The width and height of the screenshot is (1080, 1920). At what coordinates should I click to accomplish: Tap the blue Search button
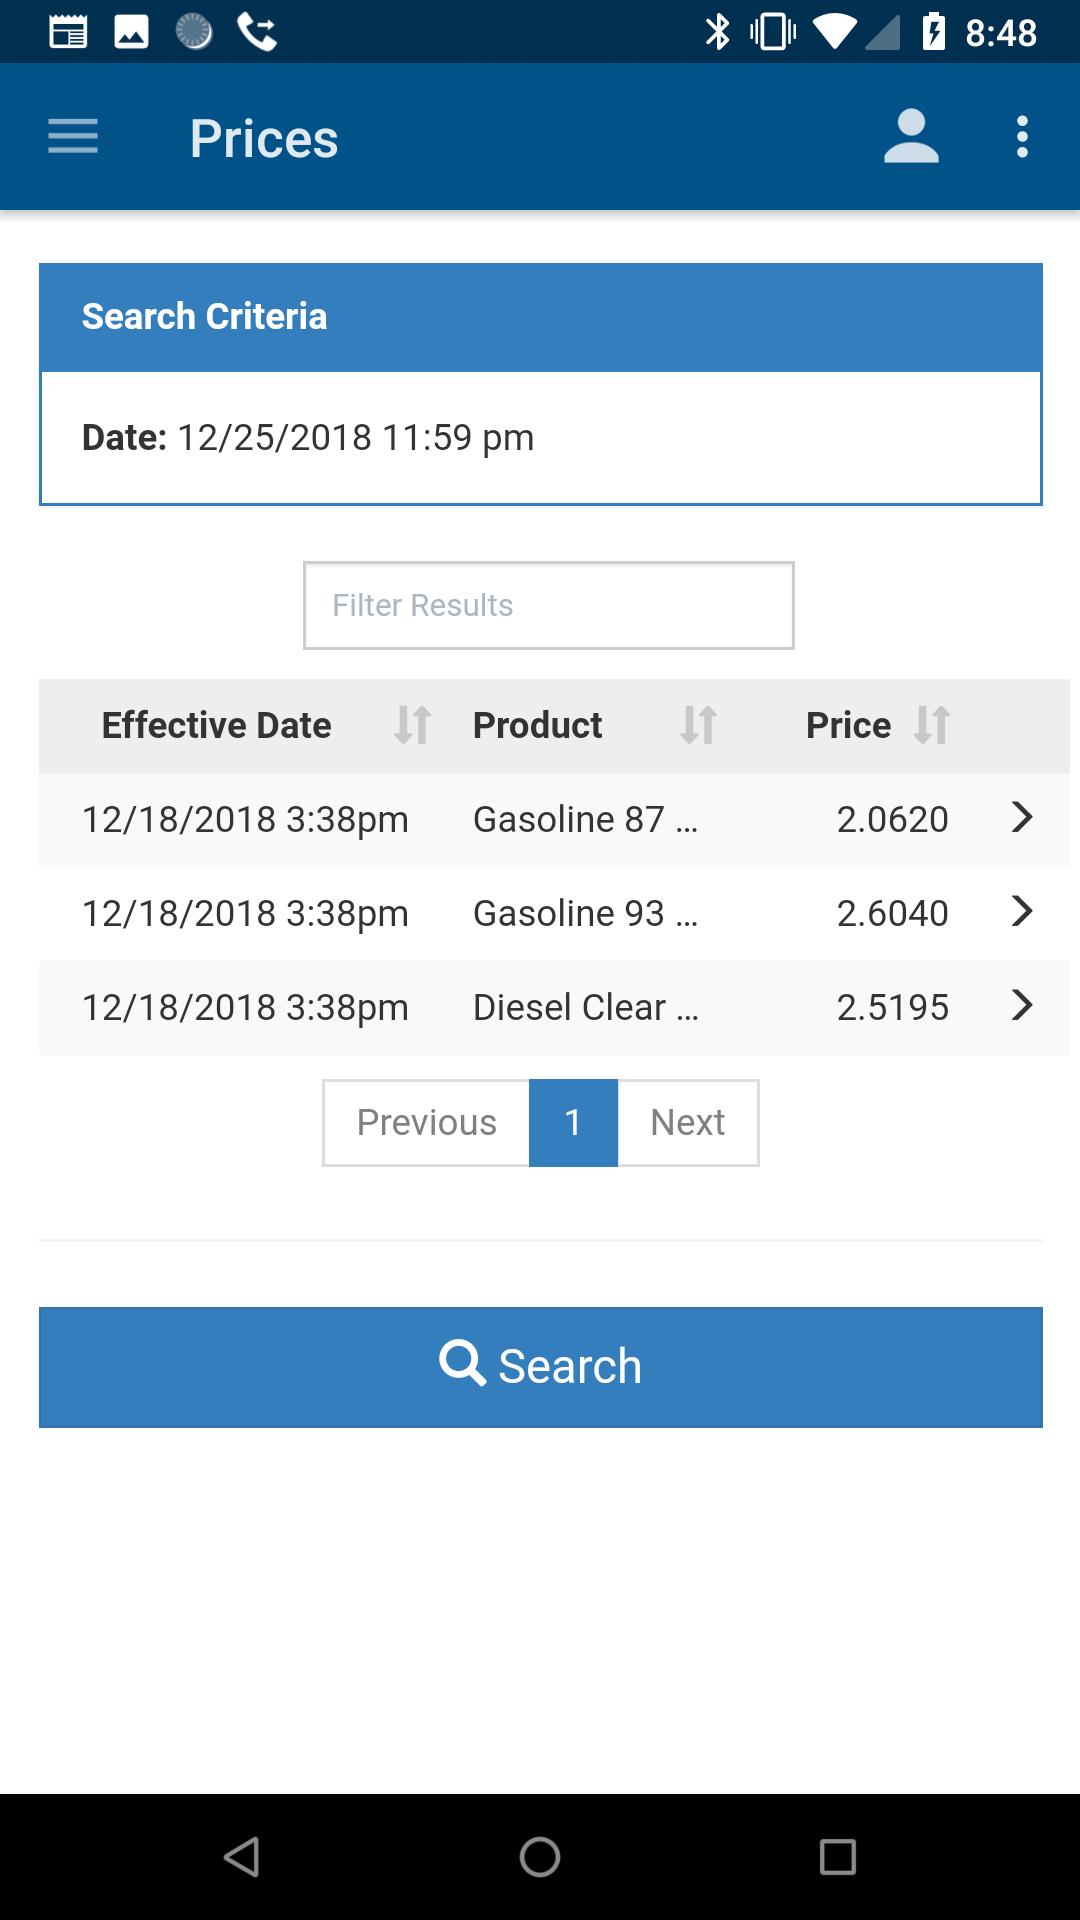coord(541,1367)
